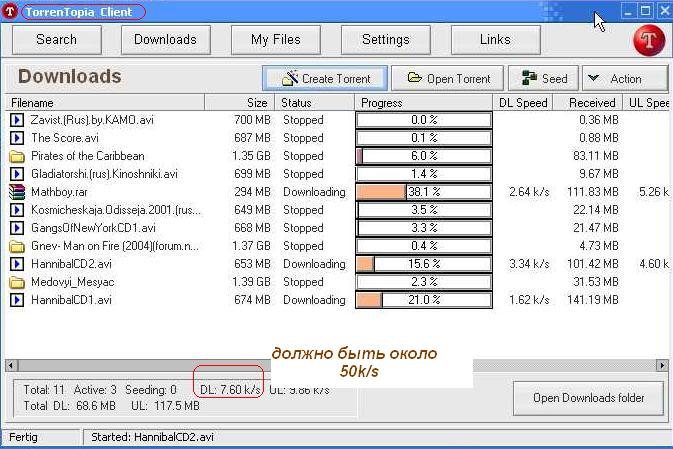Screen dimensions: 673x449
Task: Open the Search tab
Action: pyautogui.click(x=57, y=40)
